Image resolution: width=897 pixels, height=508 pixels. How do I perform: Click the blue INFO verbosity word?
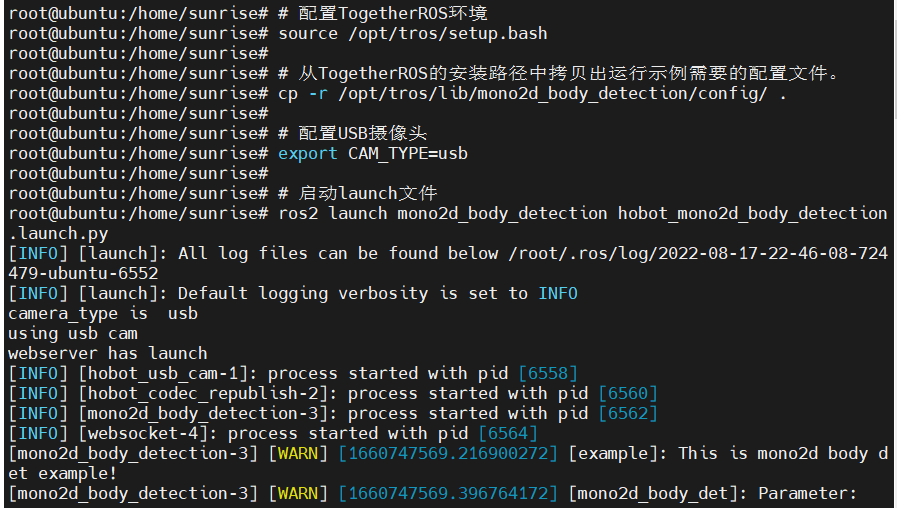tap(558, 293)
